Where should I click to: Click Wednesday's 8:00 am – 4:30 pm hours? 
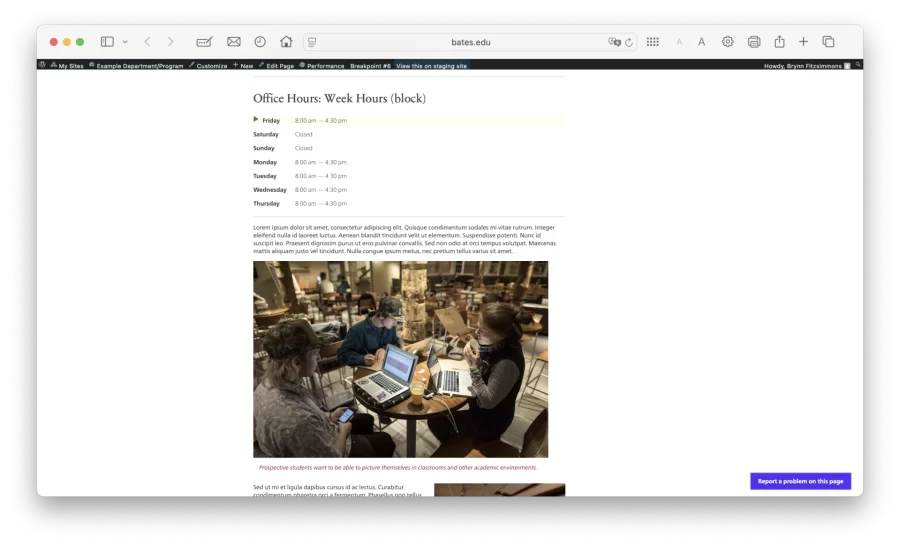point(321,190)
